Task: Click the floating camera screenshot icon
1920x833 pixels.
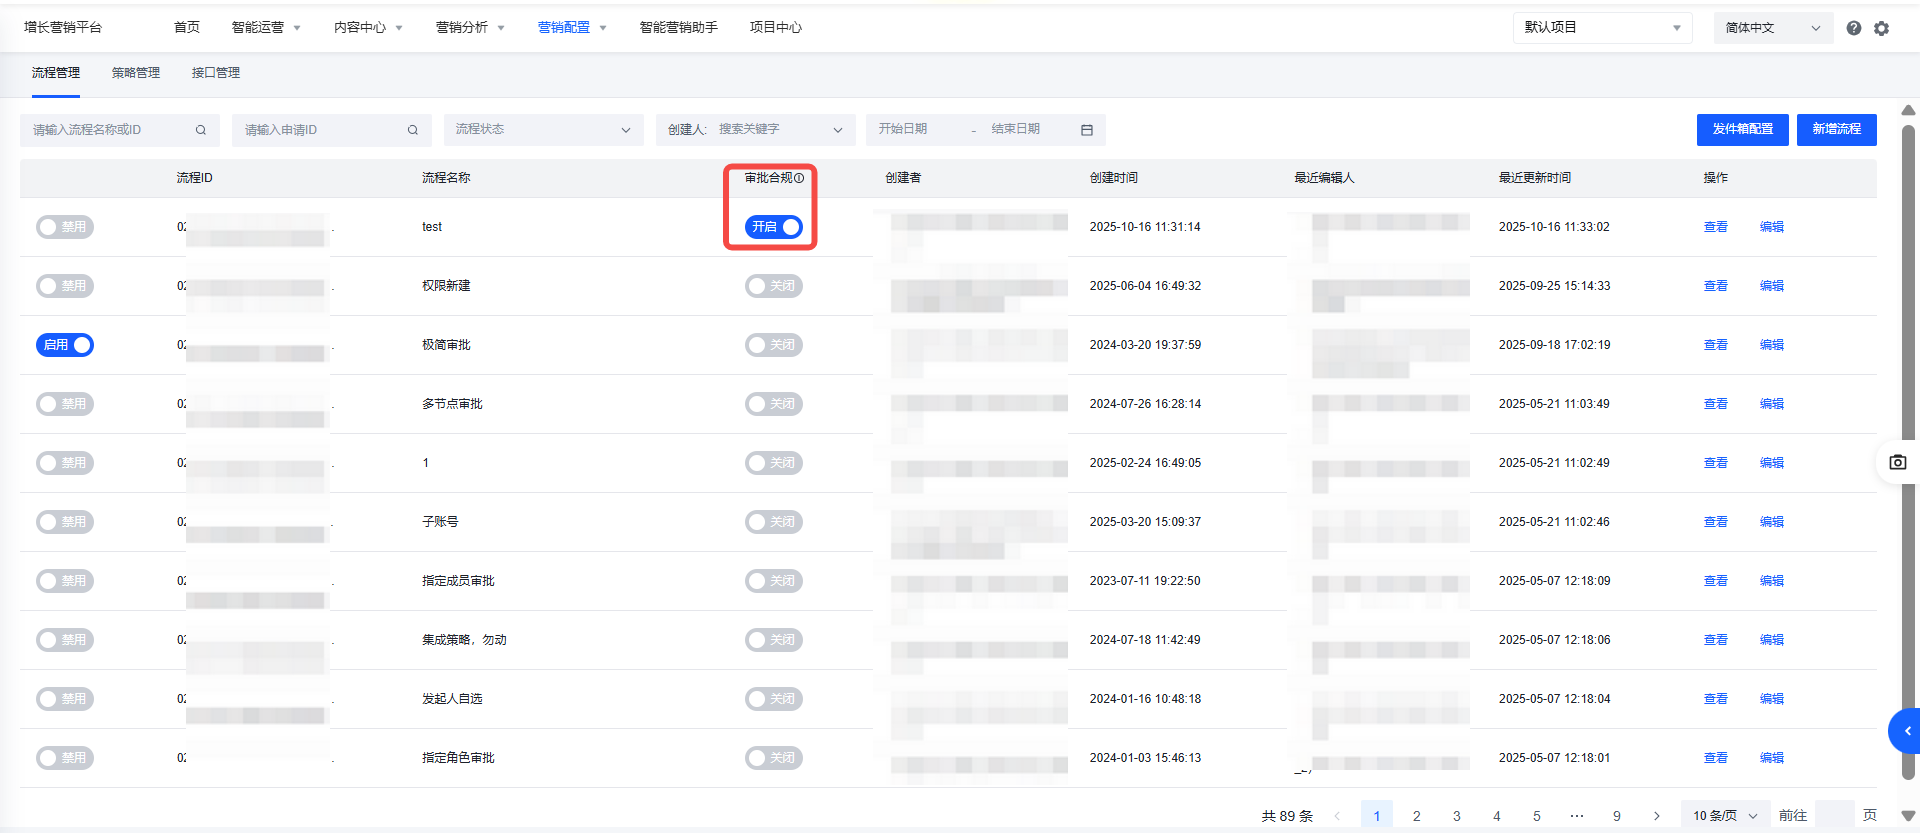Action: (x=1898, y=462)
